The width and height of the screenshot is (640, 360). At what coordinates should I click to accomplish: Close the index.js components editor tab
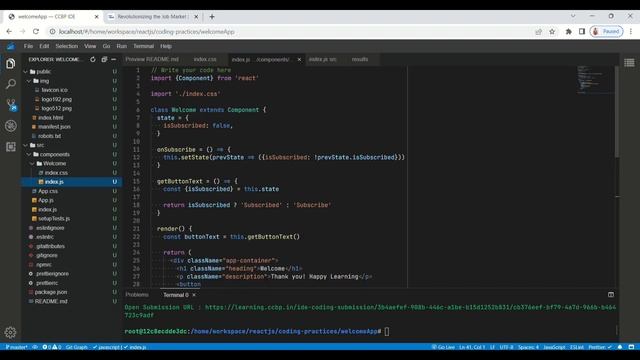click(299, 60)
